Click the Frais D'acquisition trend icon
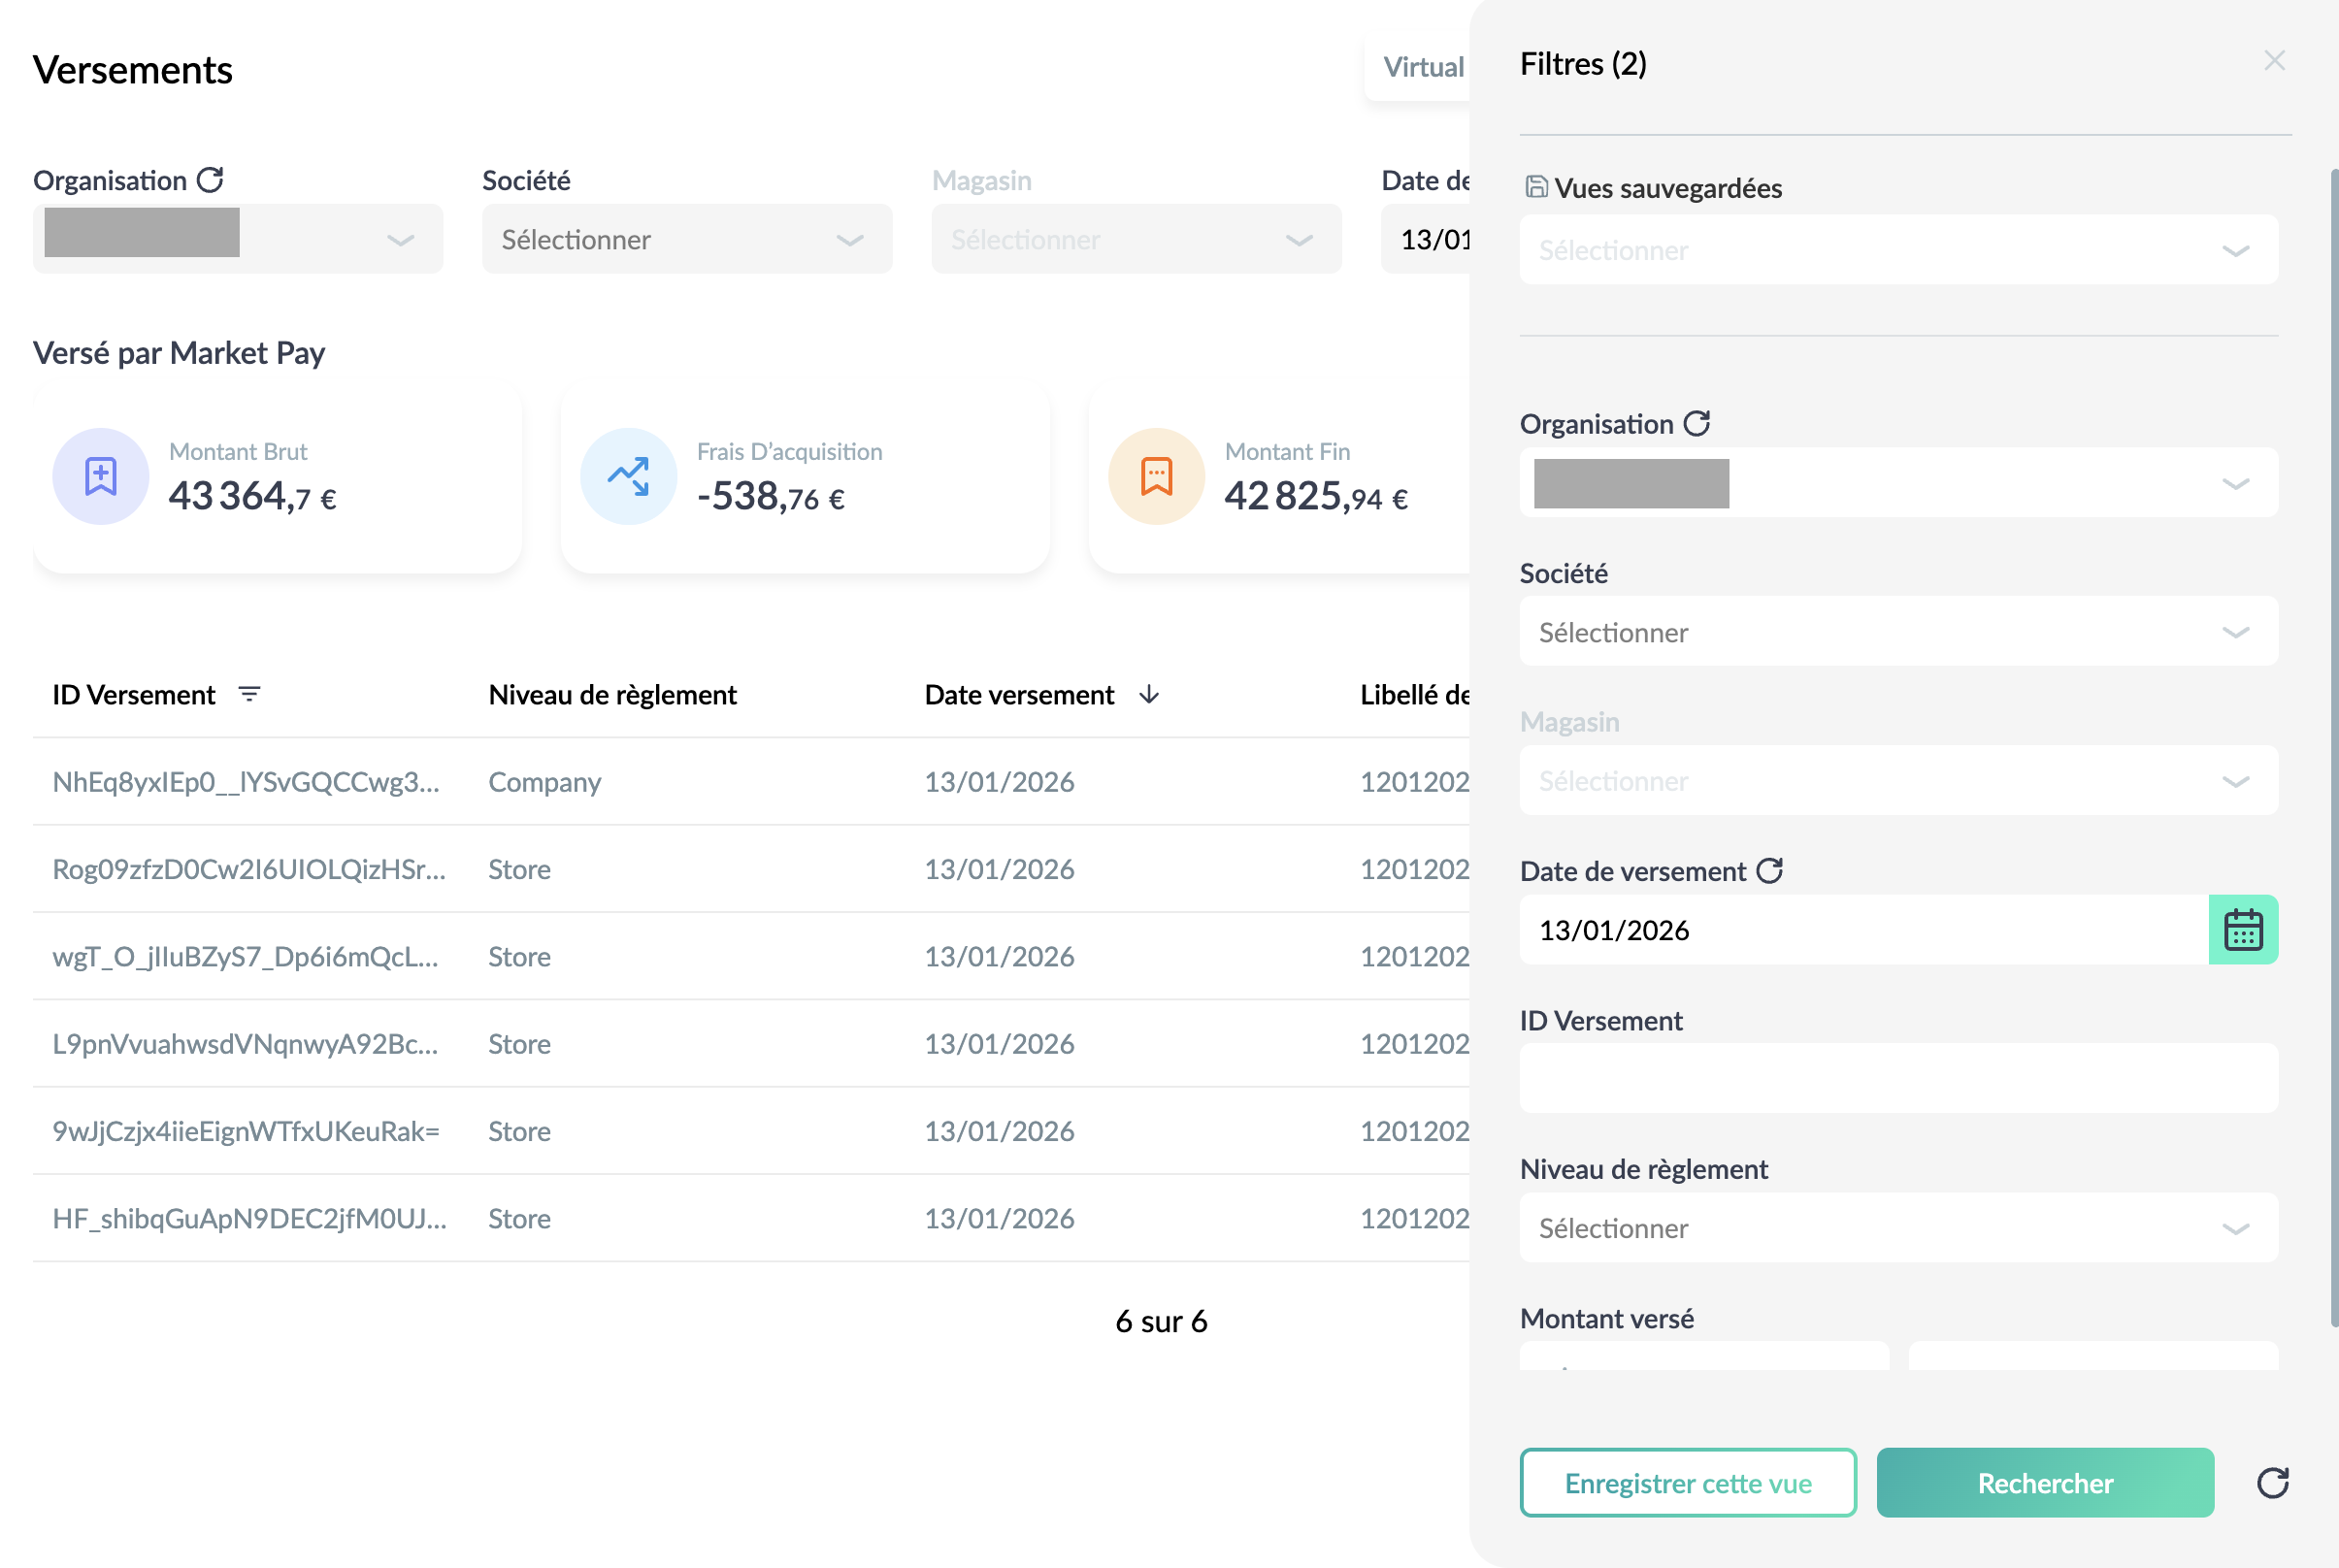 tap(629, 477)
